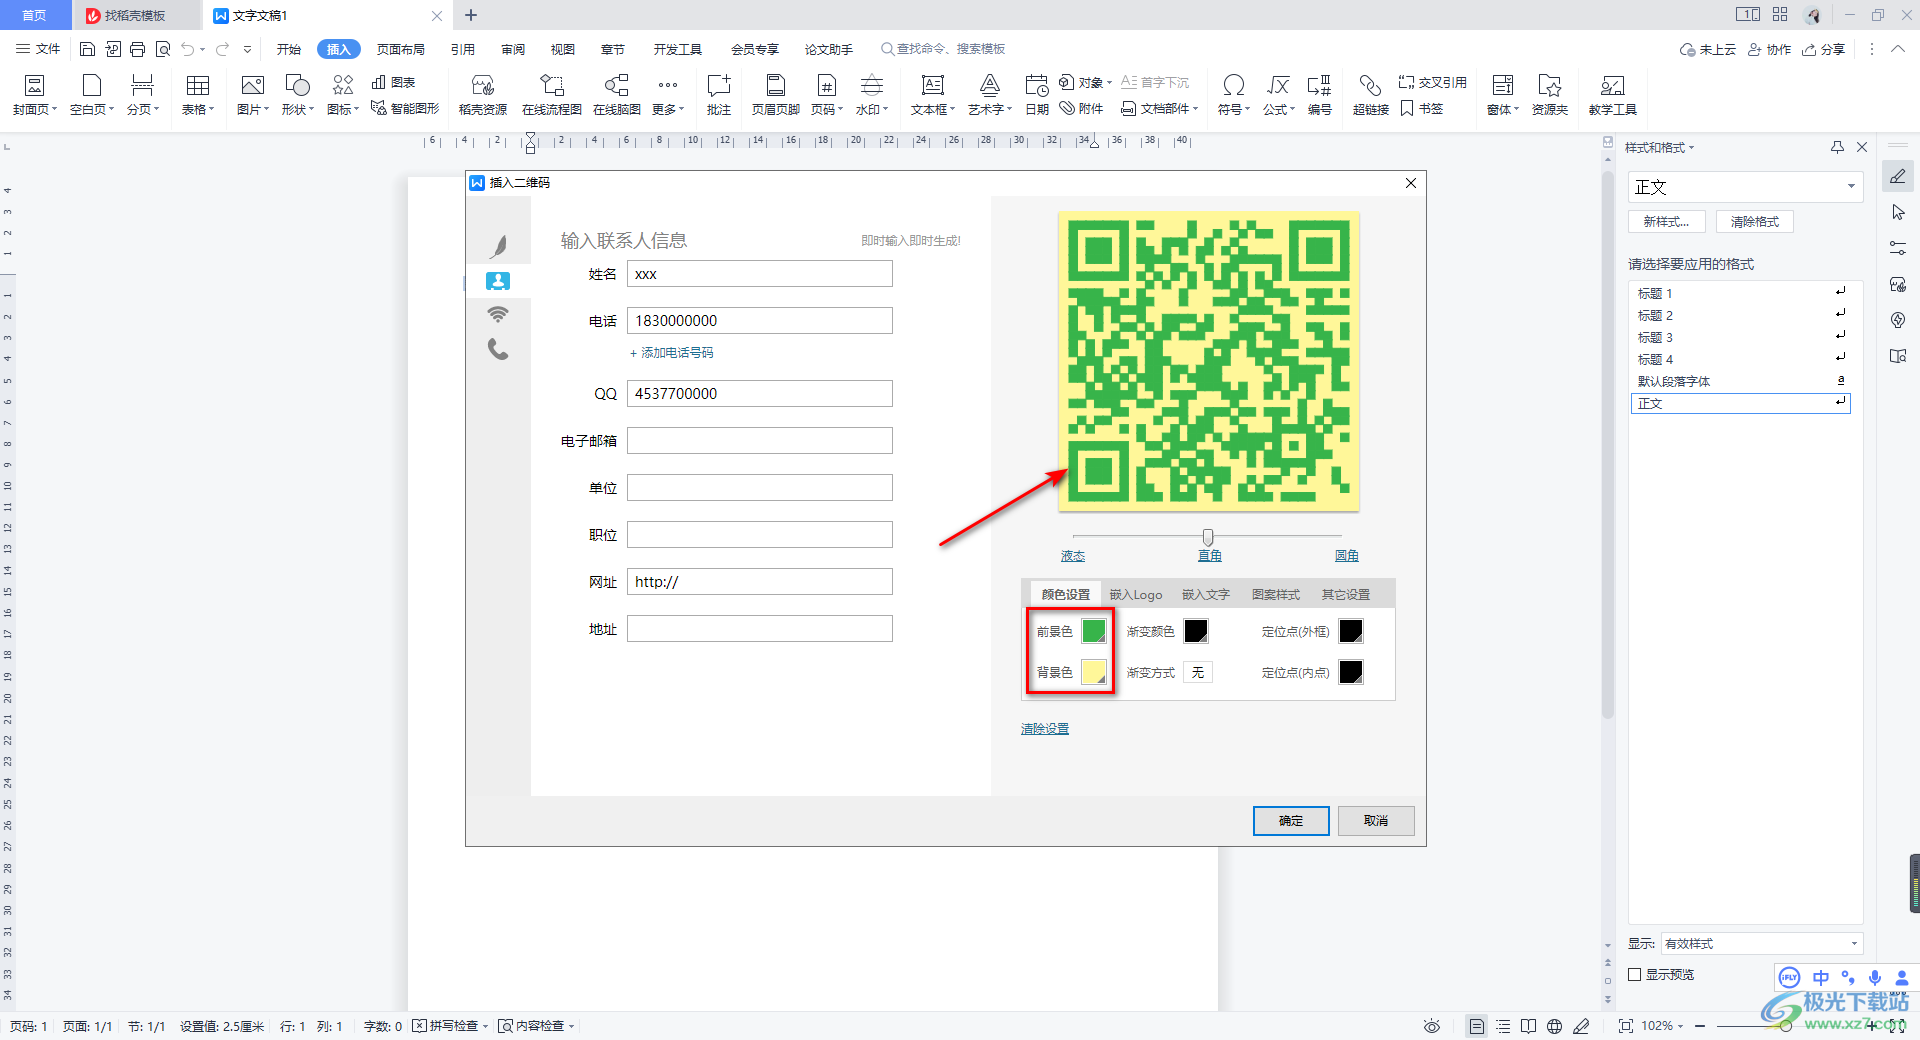Open the online mind map tool
Viewport: 1920px width, 1040px height.
(x=617, y=95)
